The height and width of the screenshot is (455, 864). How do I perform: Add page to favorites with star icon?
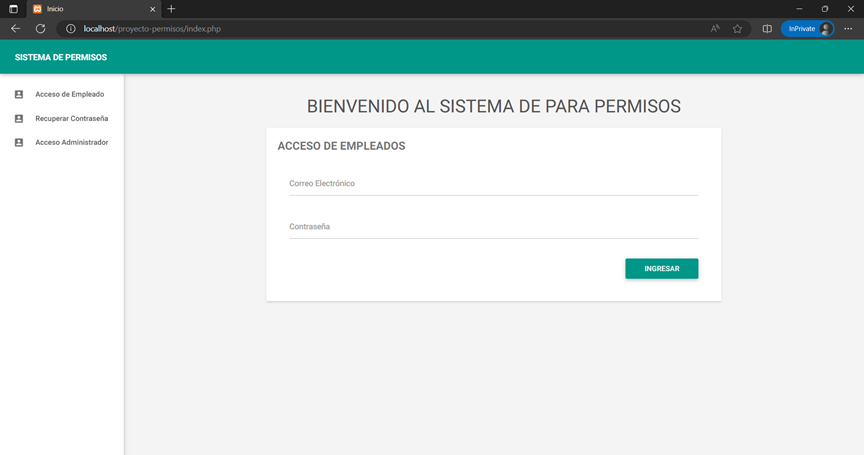click(738, 29)
